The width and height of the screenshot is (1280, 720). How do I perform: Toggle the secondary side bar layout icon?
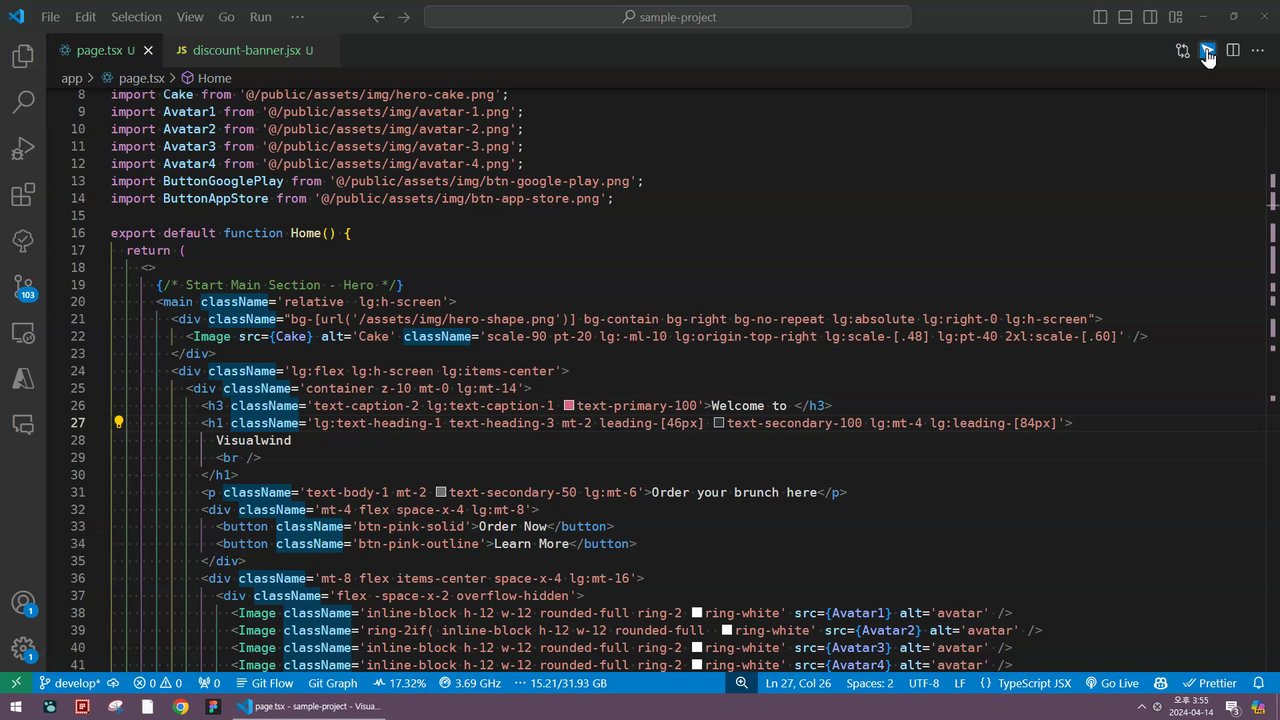point(1150,17)
